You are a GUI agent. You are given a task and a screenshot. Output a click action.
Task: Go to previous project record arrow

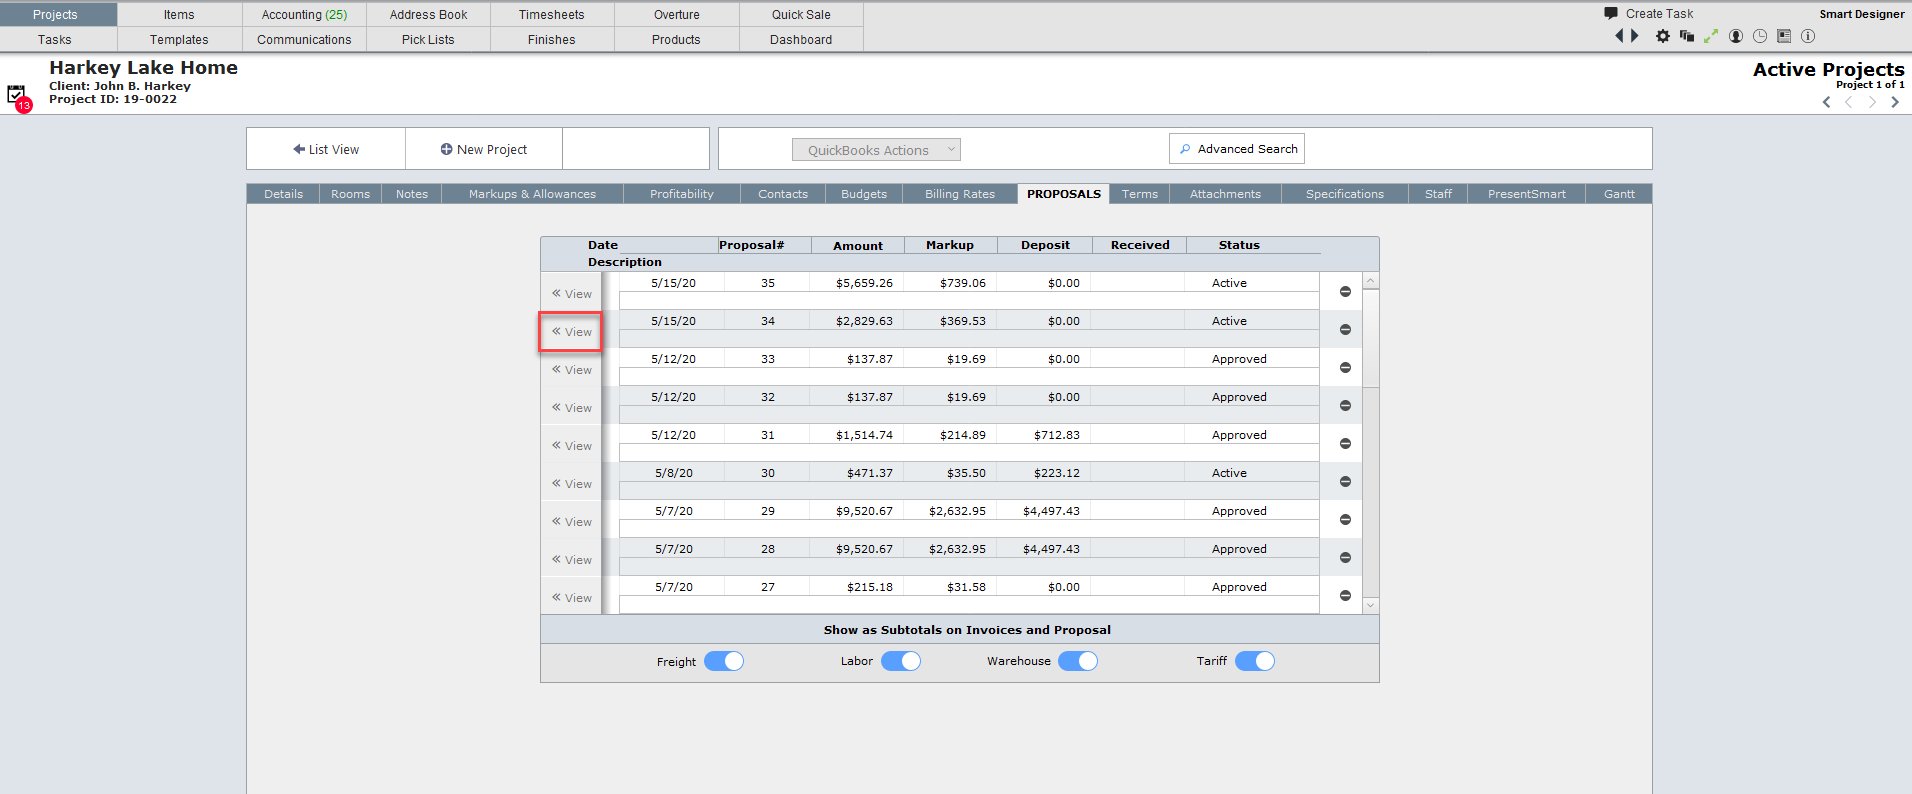point(1849,102)
